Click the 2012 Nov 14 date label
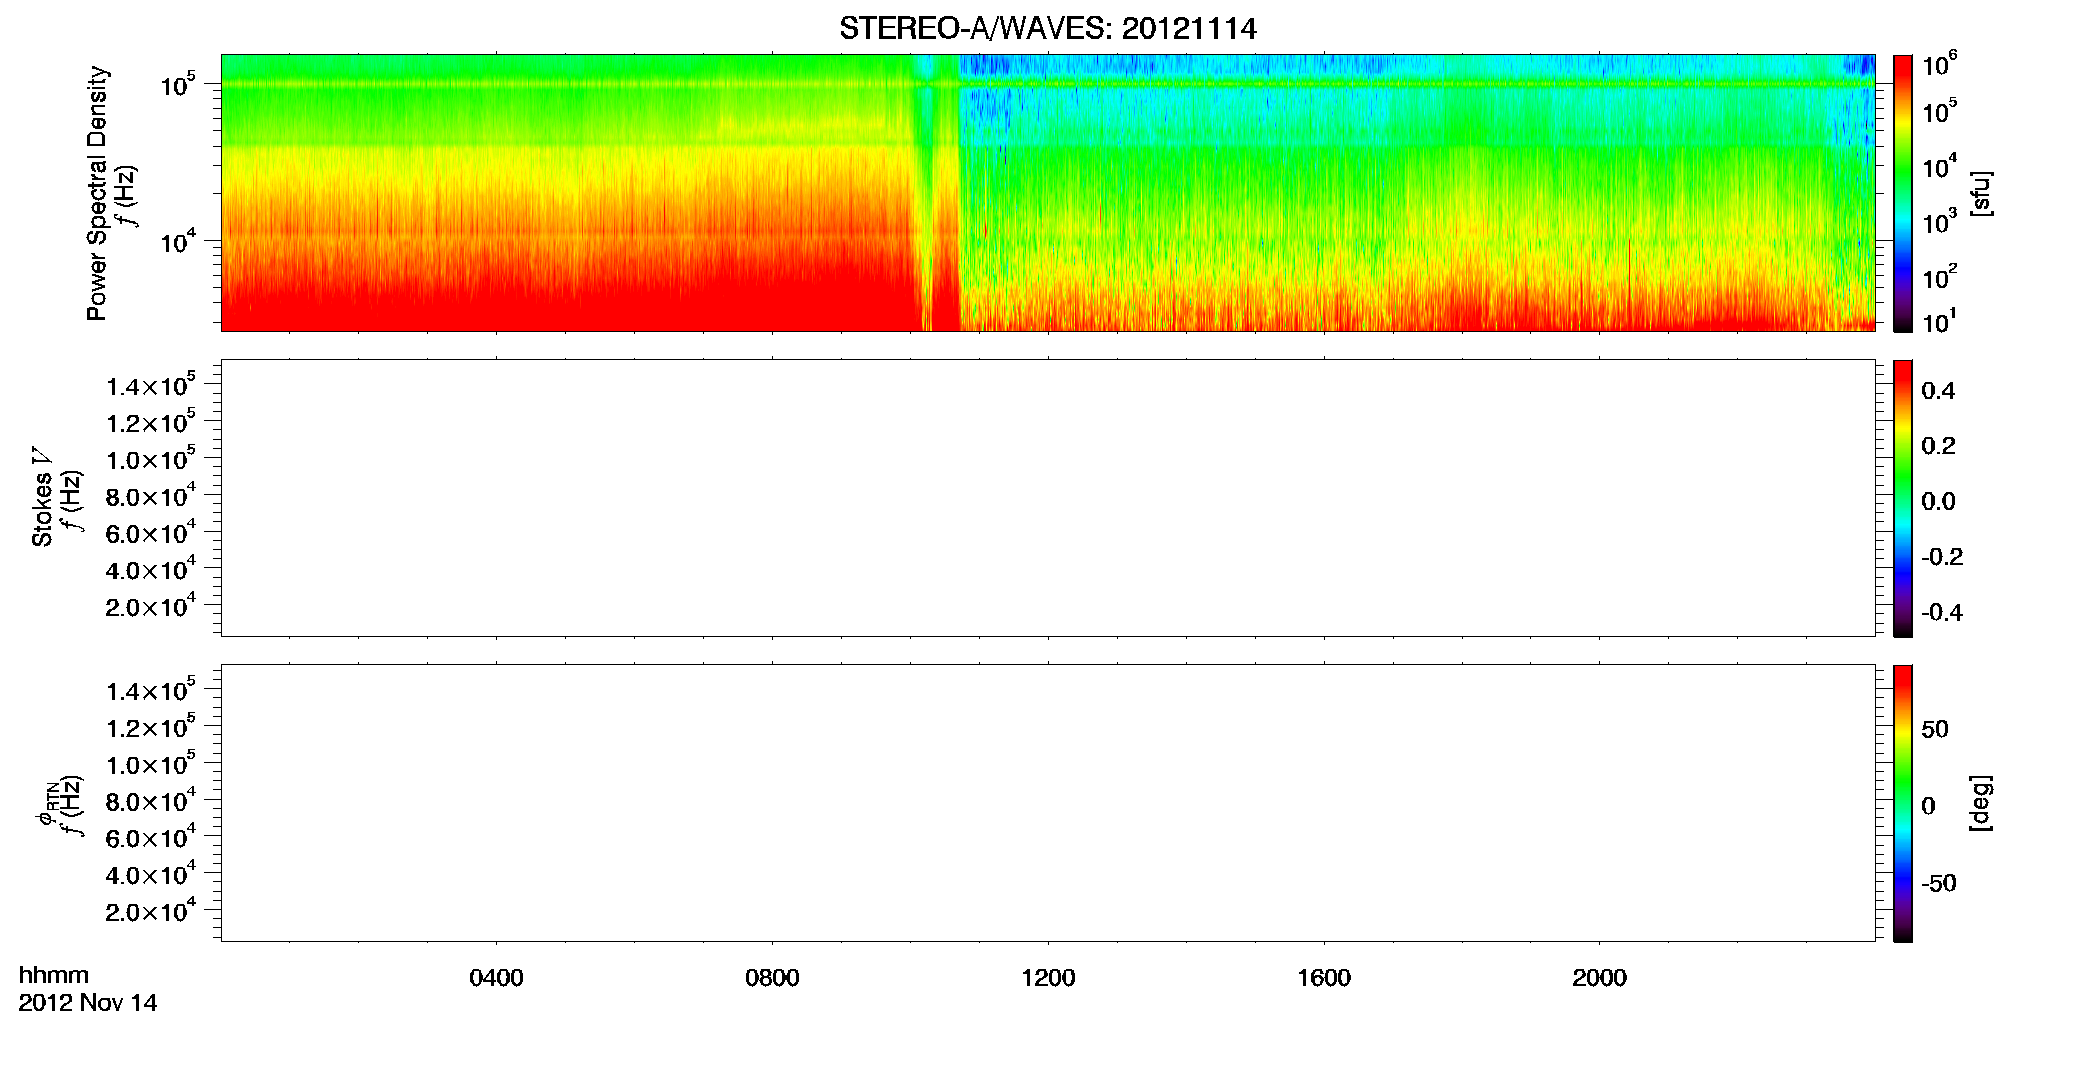 (88, 1003)
